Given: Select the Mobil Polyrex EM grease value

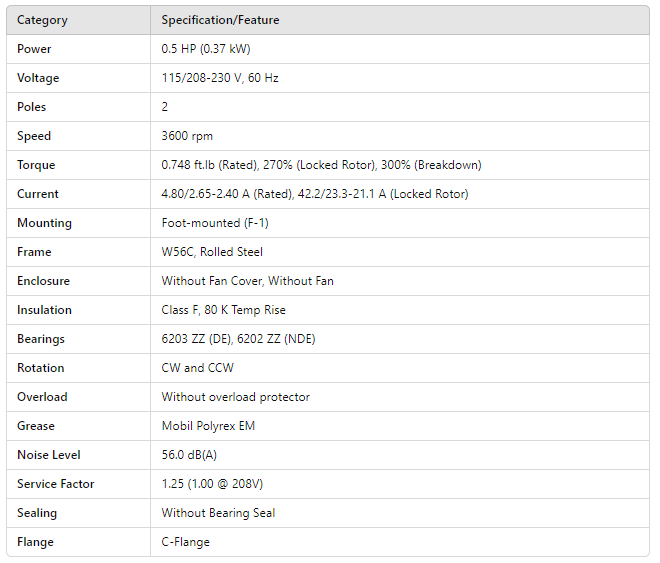Looking at the screenshot, I should (x=208, y=426).
